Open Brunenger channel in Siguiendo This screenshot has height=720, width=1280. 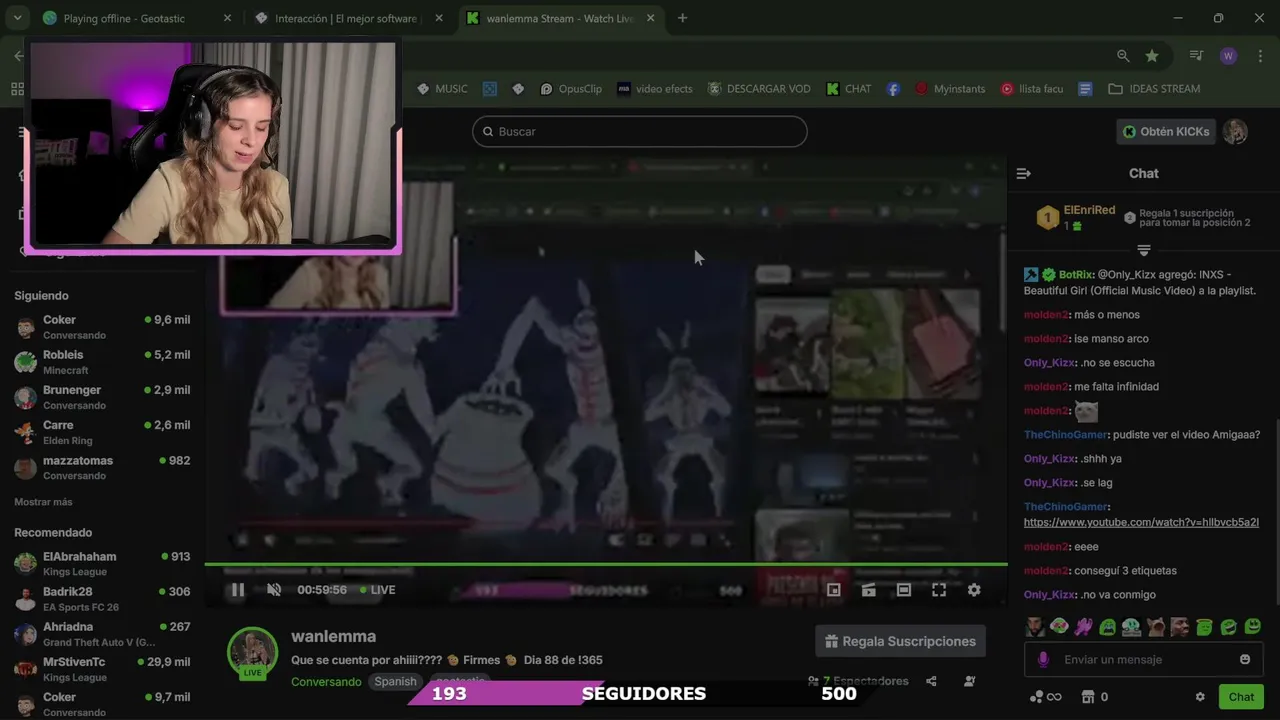(102, 397)
